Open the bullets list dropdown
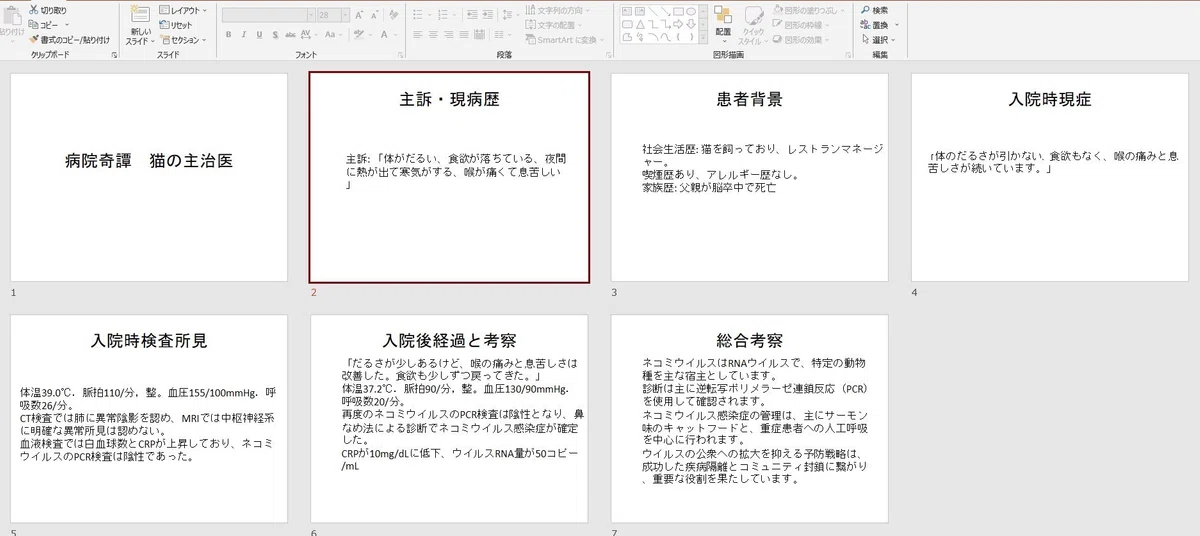This screenshot has height=536, width=1200. [429, 15]
